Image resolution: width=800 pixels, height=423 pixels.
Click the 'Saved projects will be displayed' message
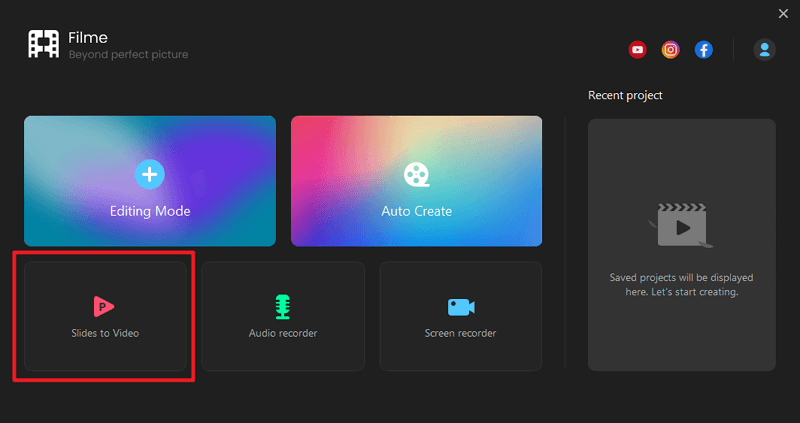[682, 285]
